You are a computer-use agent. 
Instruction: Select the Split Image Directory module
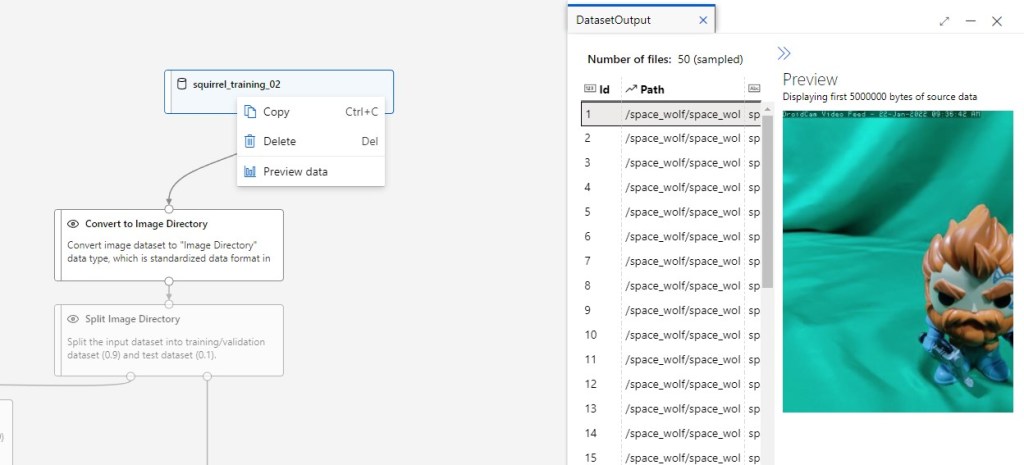[169, 340]
